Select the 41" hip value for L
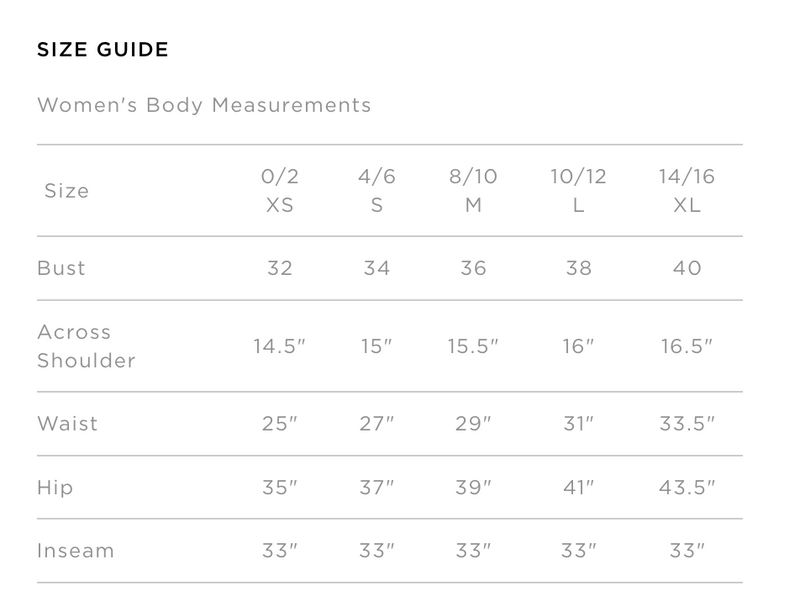This screenshot has height=612, width=800. 578,488
